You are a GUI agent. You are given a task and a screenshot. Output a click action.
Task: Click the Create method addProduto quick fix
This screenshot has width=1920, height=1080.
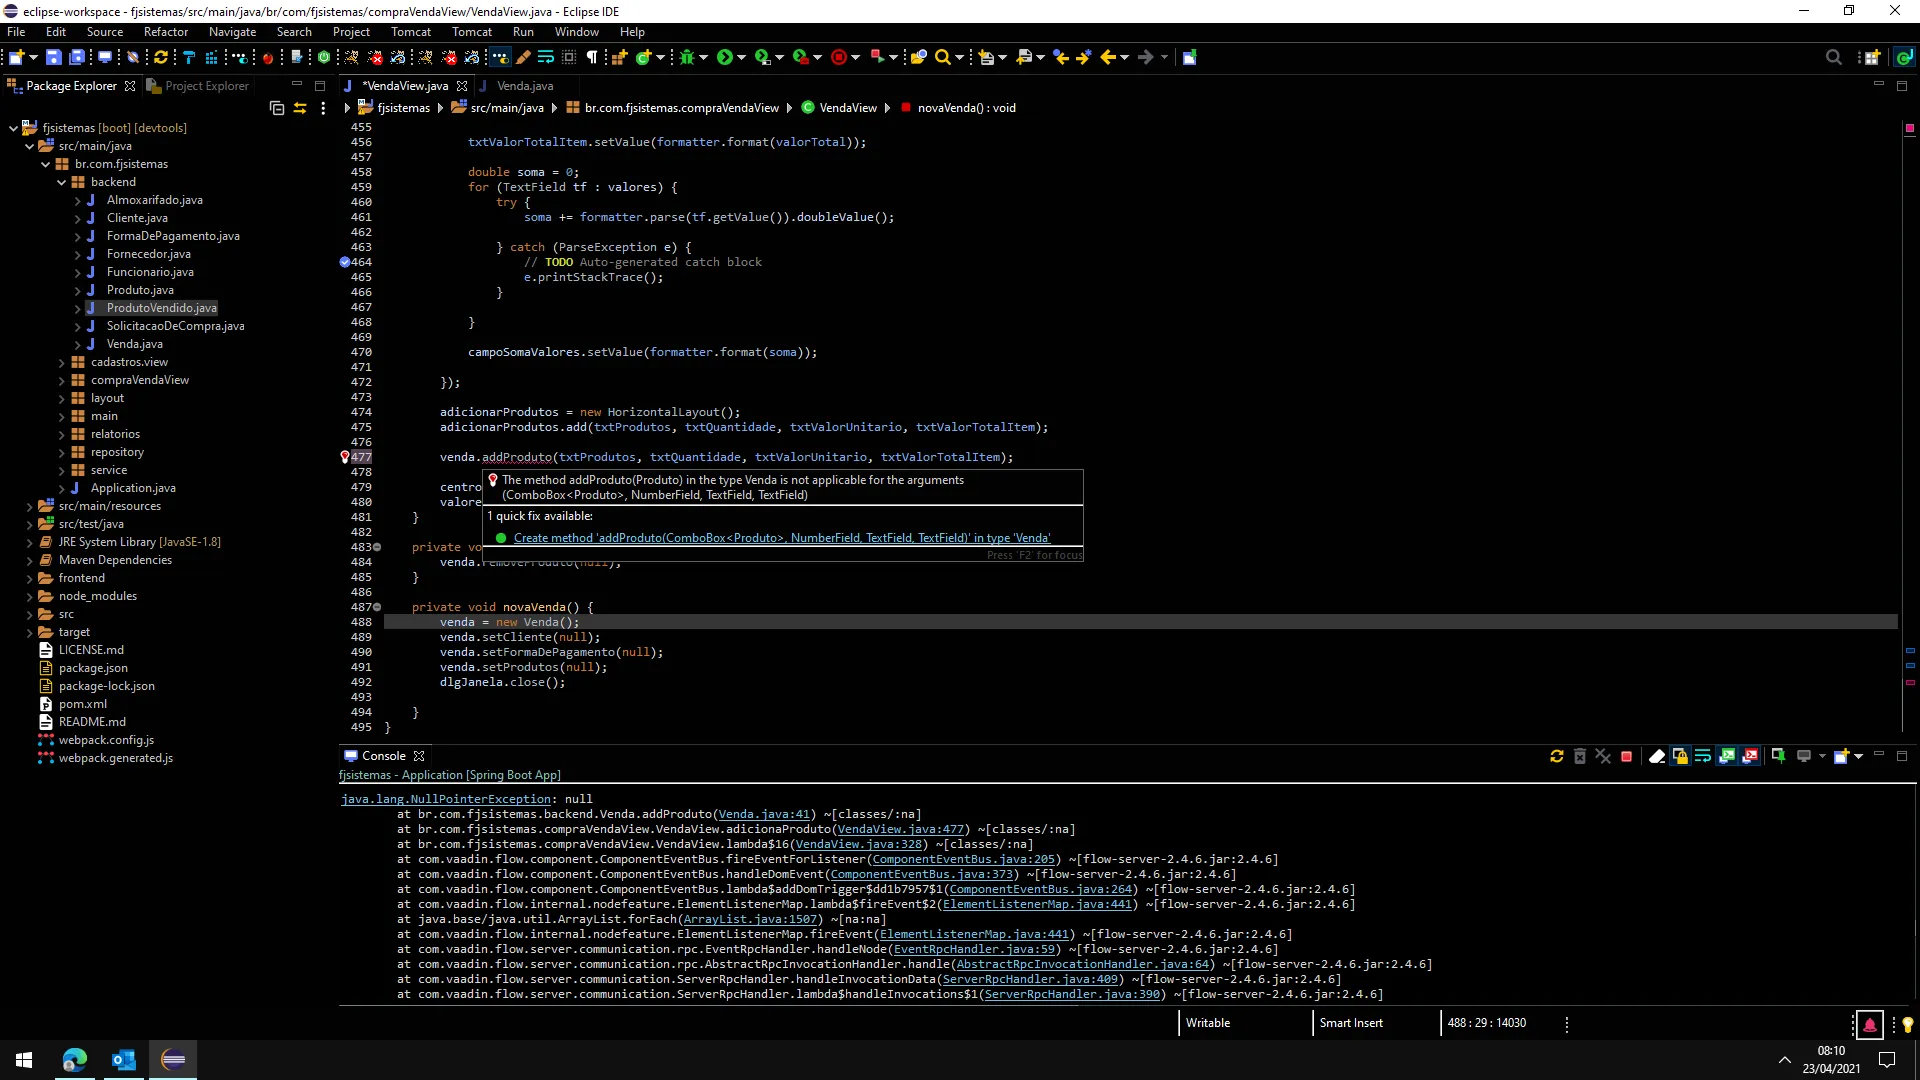781,538
